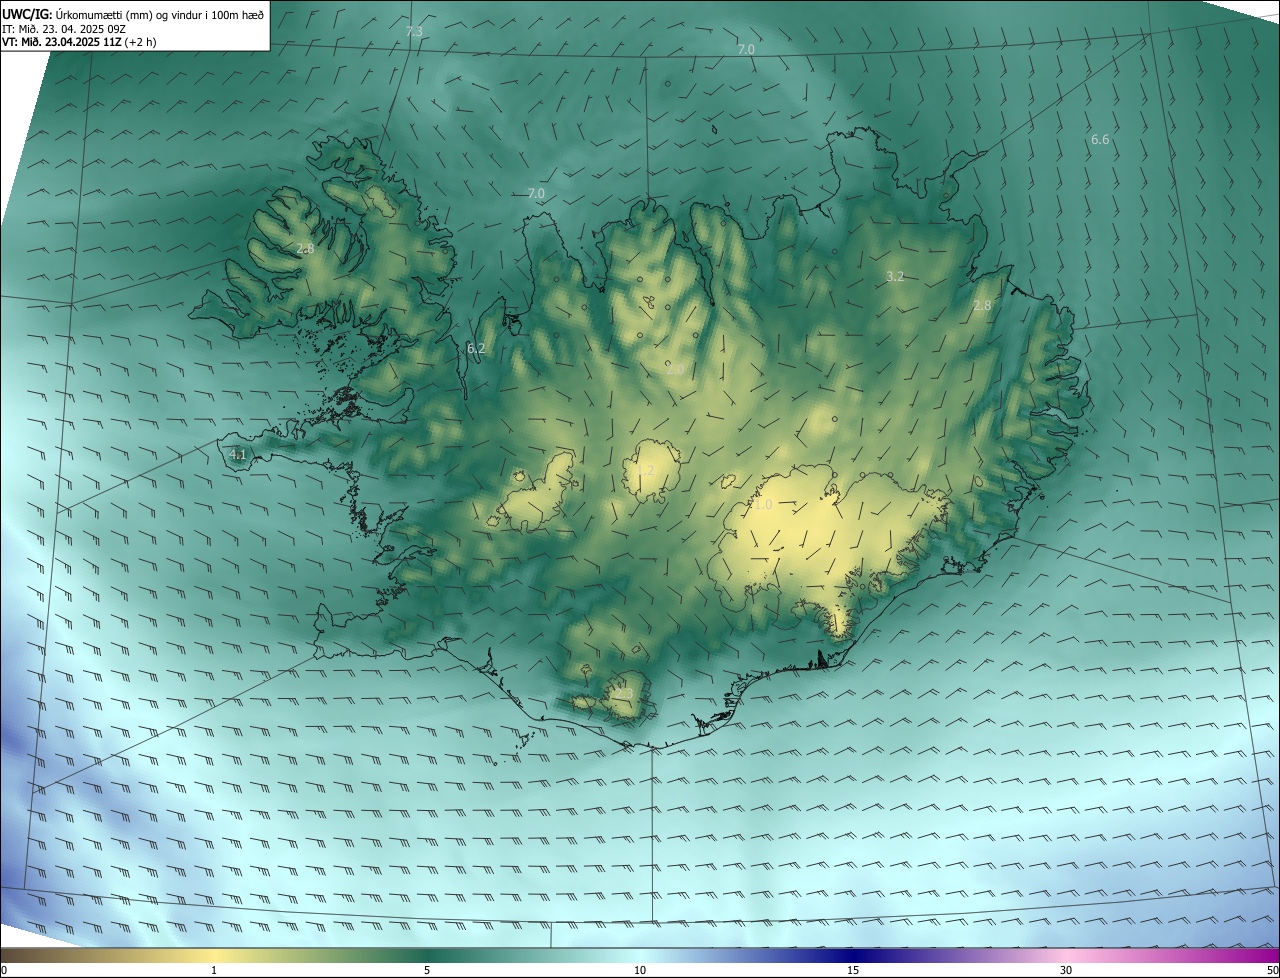
Task: Click the 7.3 value label
Action: pos(414,32)
